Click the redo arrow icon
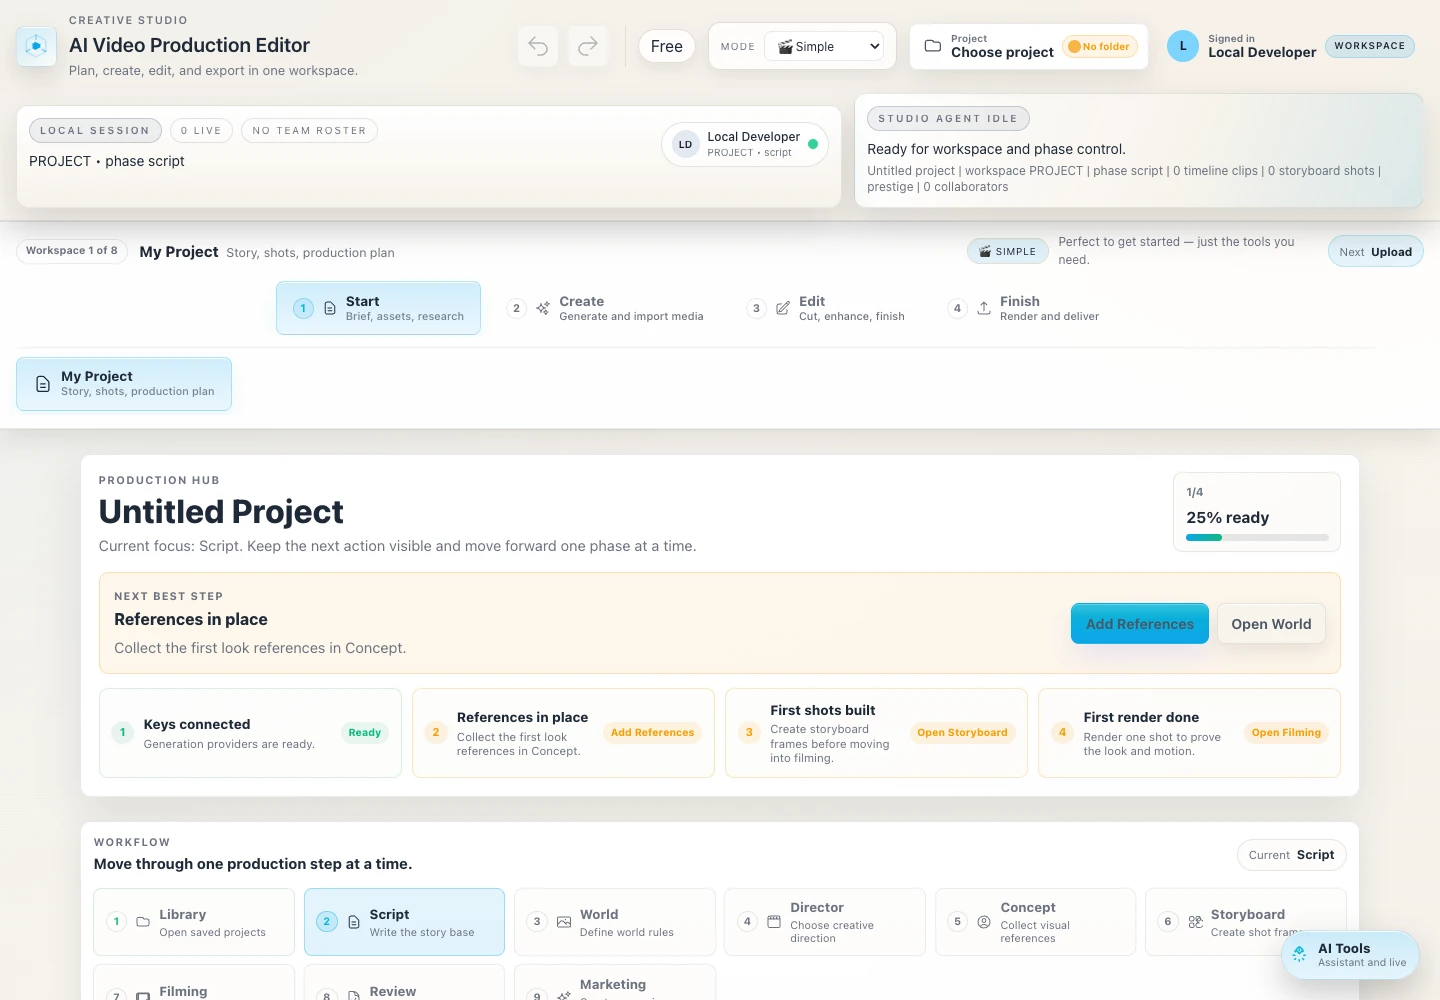 coord(588,46)
